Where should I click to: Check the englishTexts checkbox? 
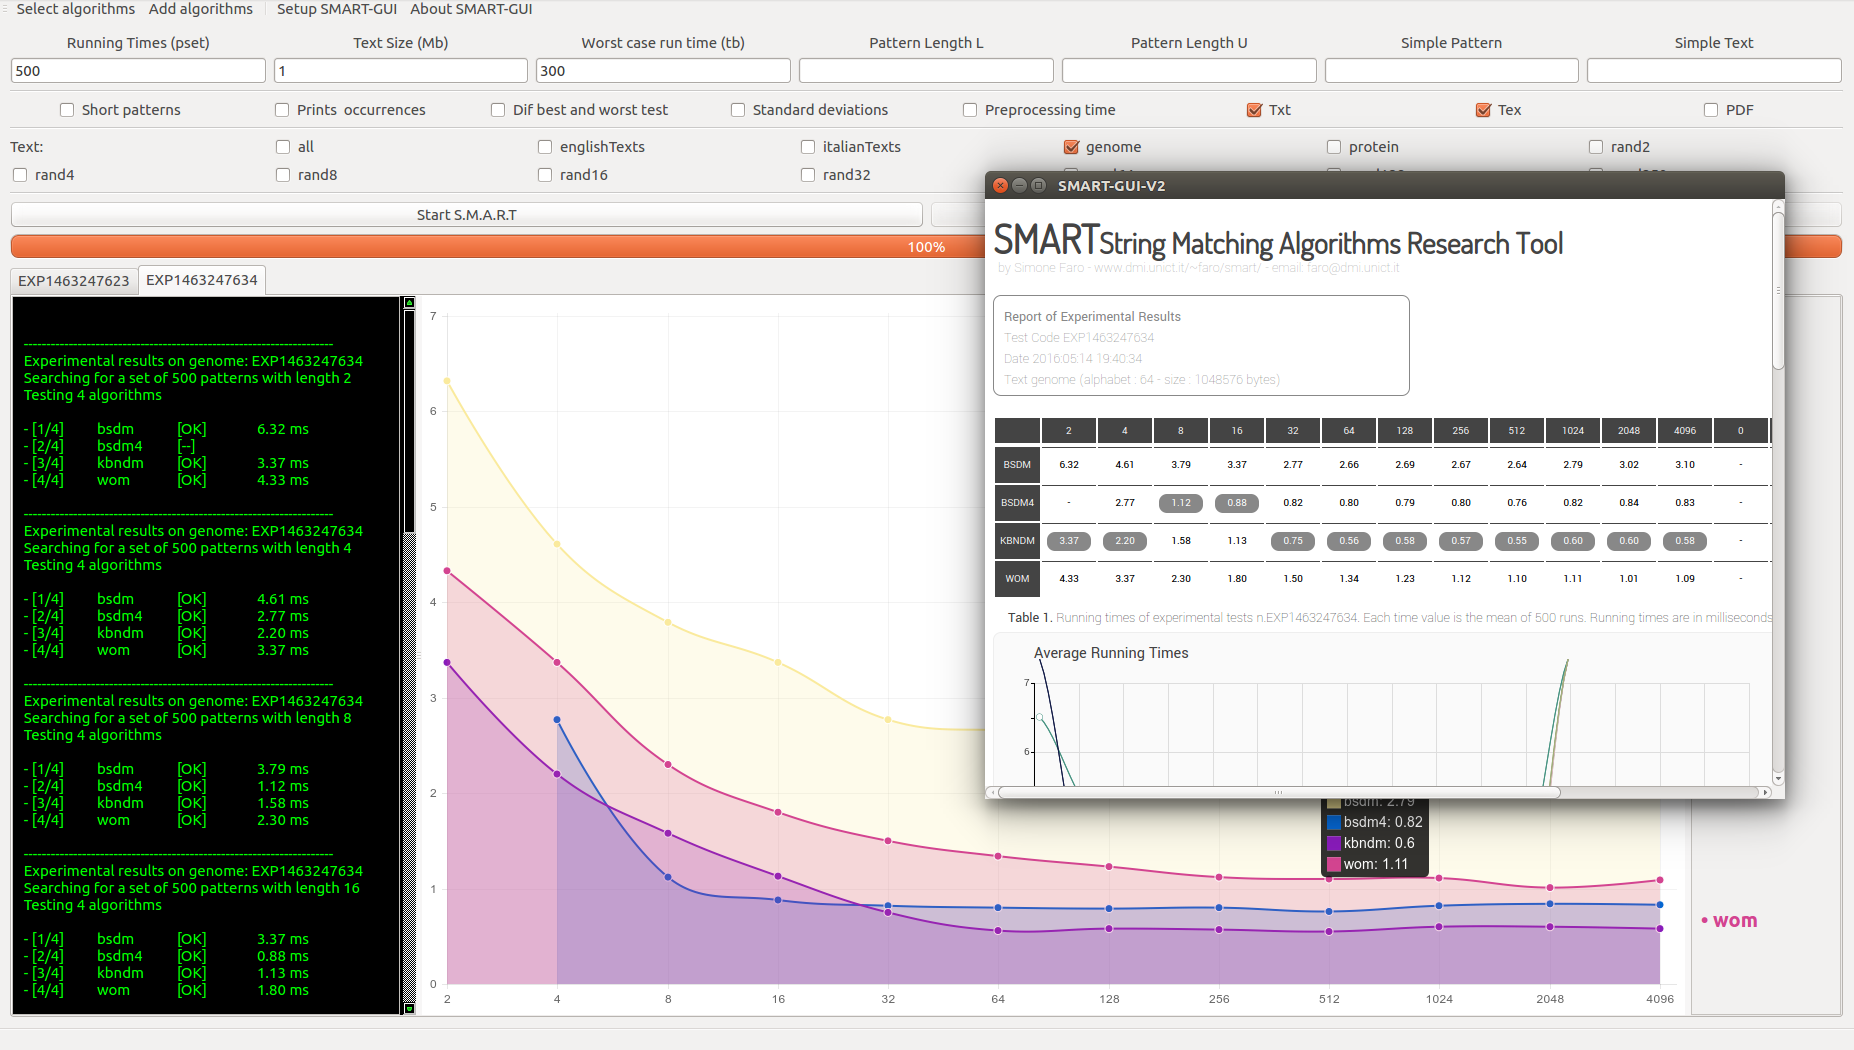click(x=545, y=147)
